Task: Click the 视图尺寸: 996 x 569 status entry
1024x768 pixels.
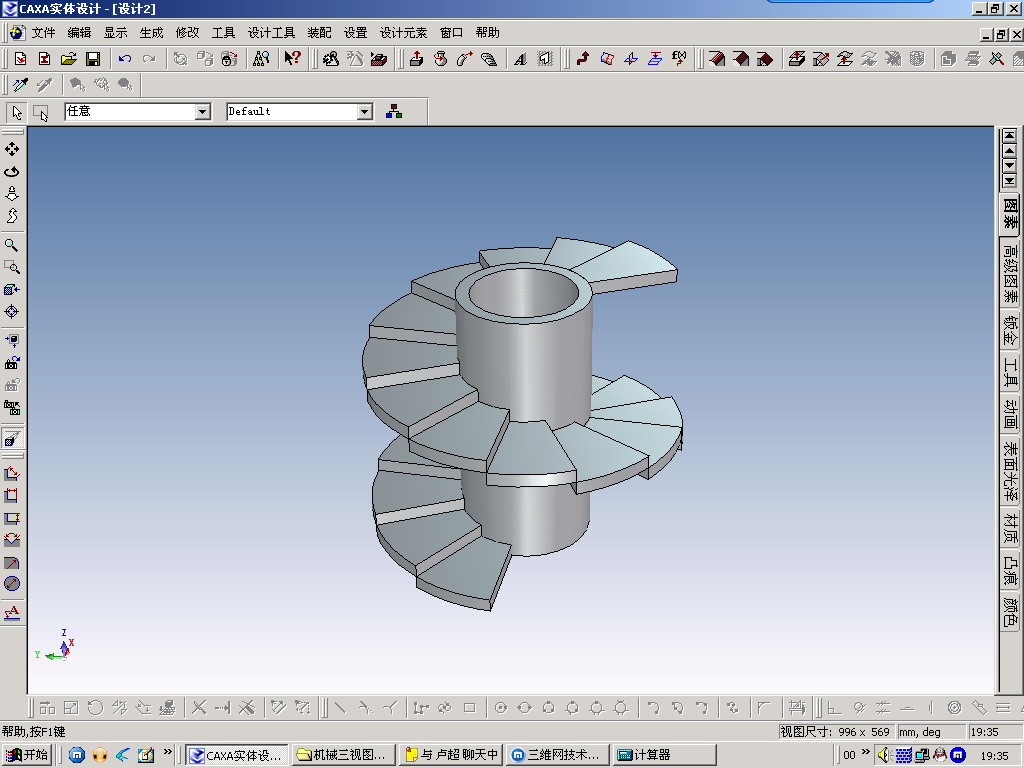Action: 835,732
